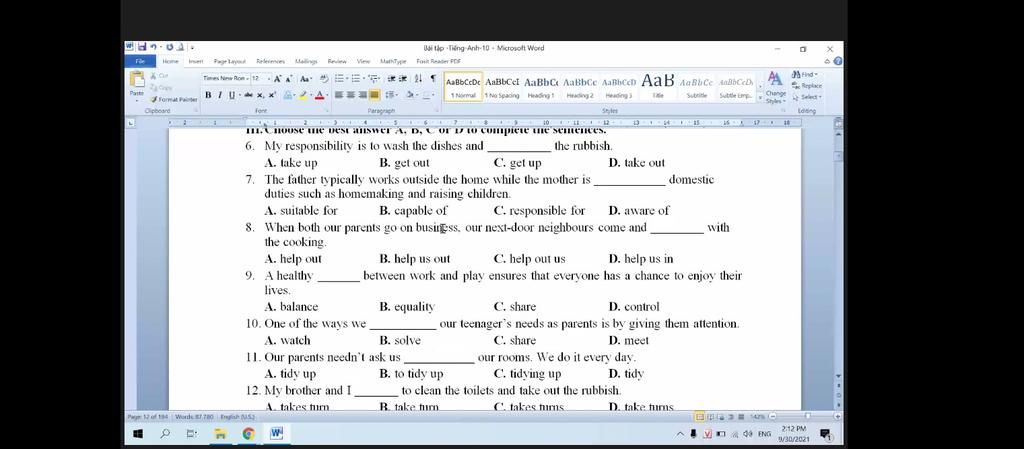
Task: Save the document from Quick Access Toolbar
Action: (142, 47)
